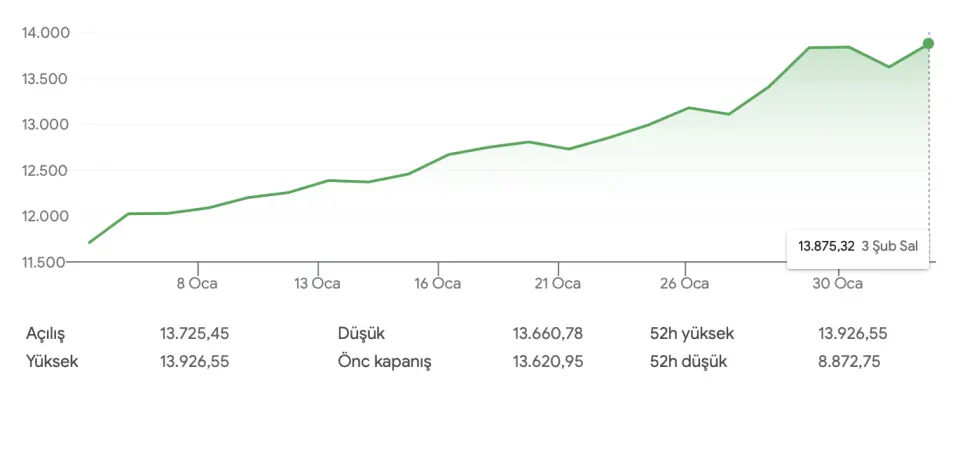
Task: Select the 13.000 price level label
Action: tap(45, 125)
